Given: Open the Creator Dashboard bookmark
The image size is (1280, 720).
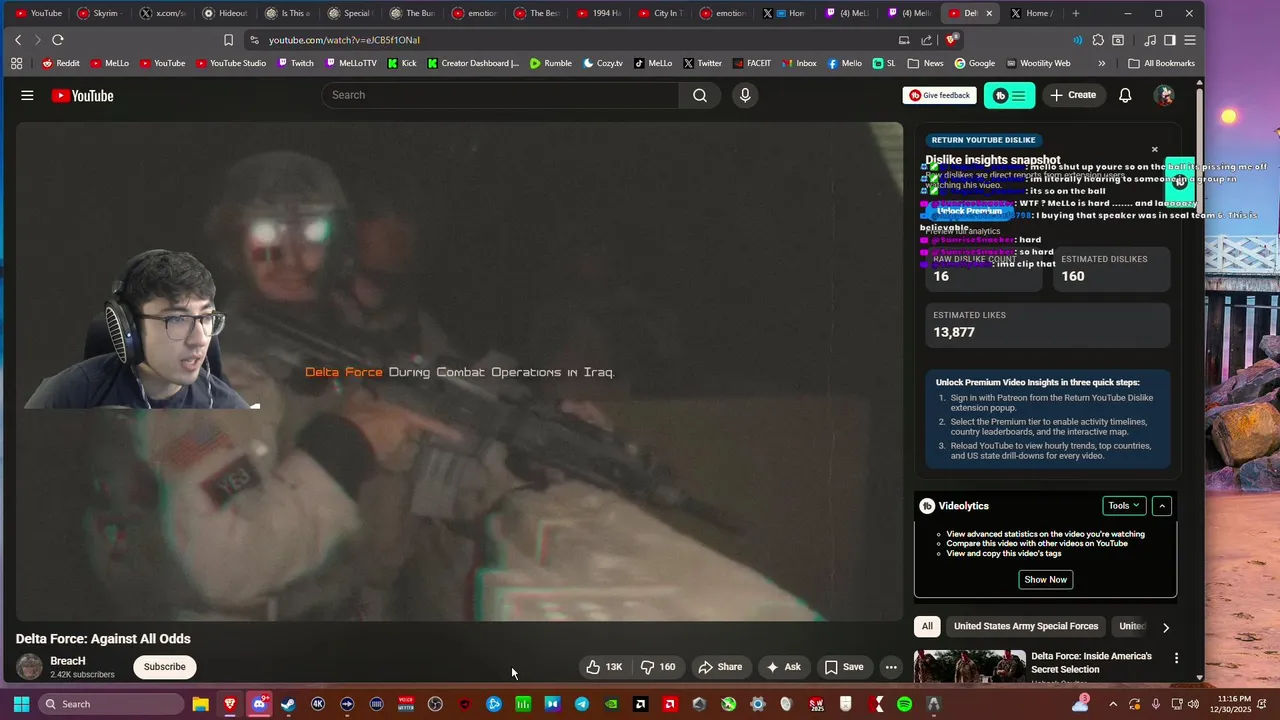Looking at the screenshot, I should point(473,63).
